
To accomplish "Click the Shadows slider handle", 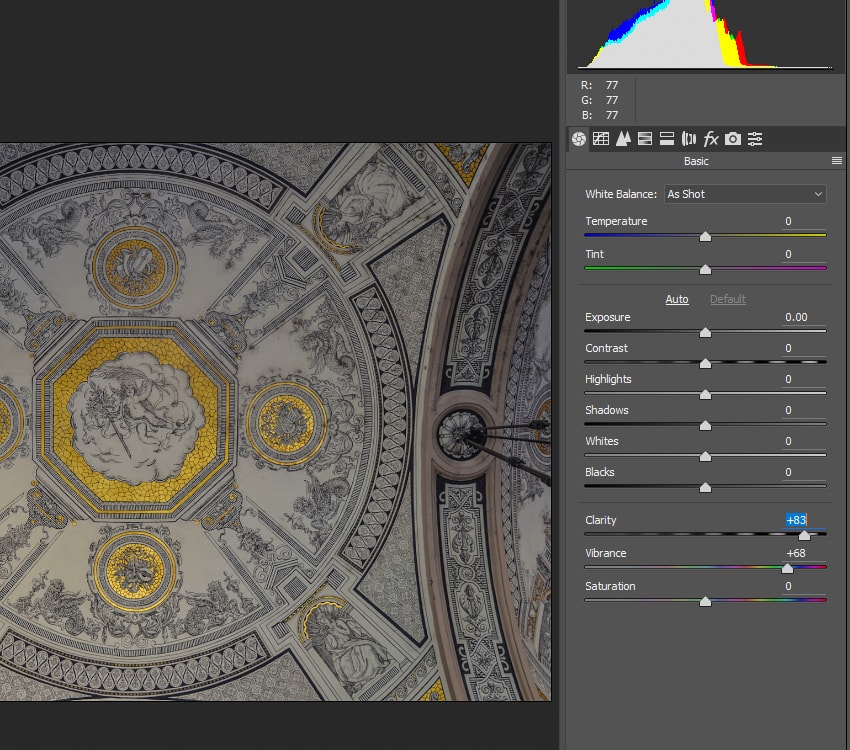I will click(x=705, y=425).
